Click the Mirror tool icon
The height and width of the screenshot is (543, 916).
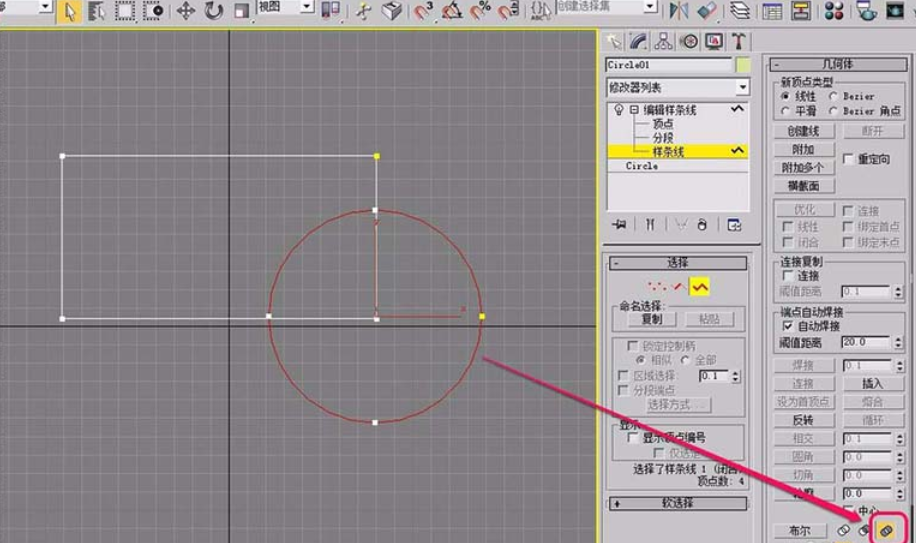tap(679, 11)
